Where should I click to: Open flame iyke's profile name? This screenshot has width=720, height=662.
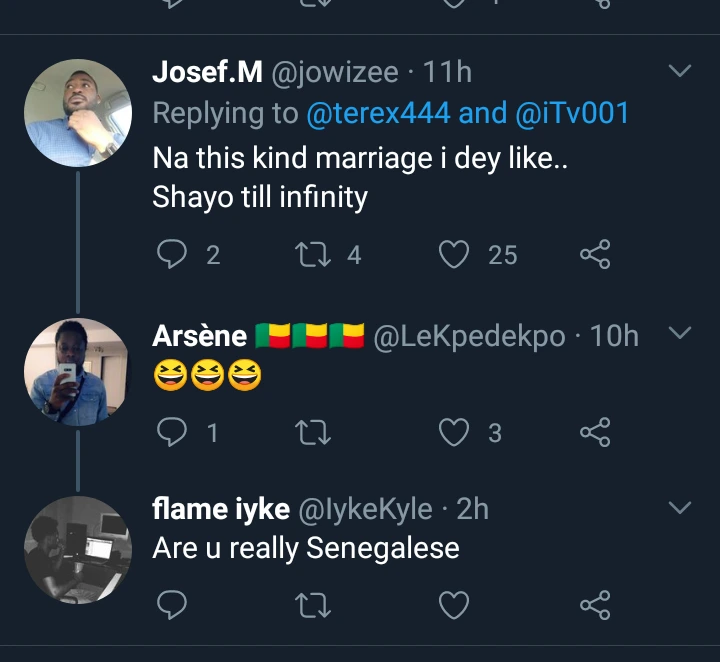(220, 509)
